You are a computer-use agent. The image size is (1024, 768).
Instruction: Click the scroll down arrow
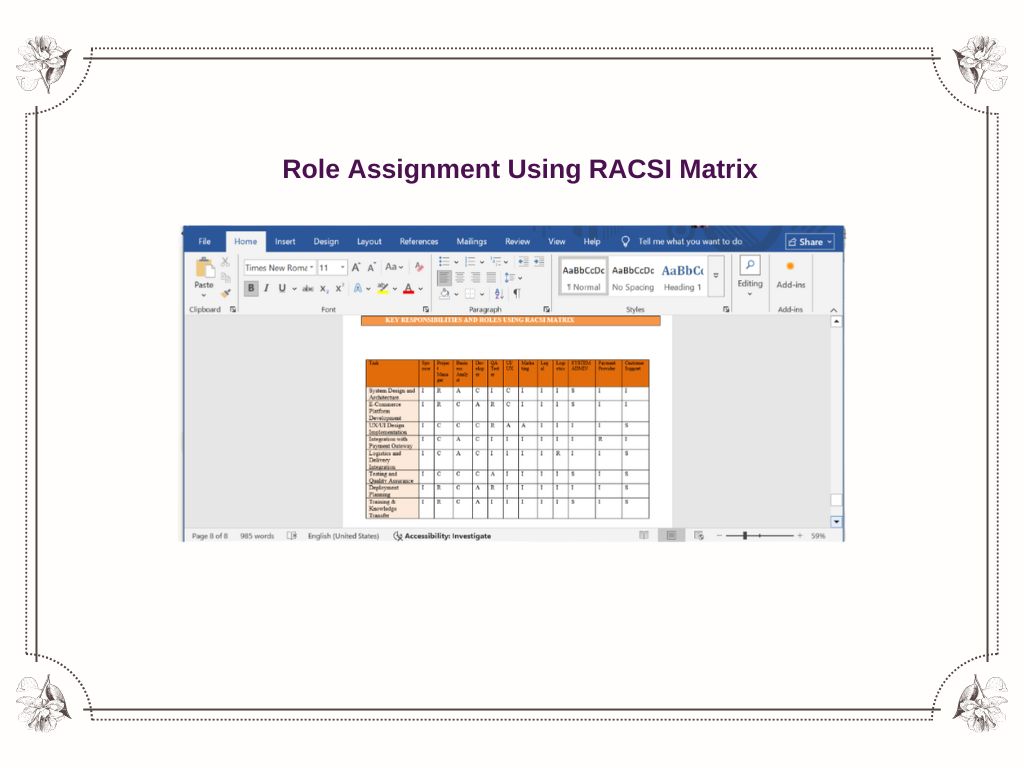coord(836,522)
